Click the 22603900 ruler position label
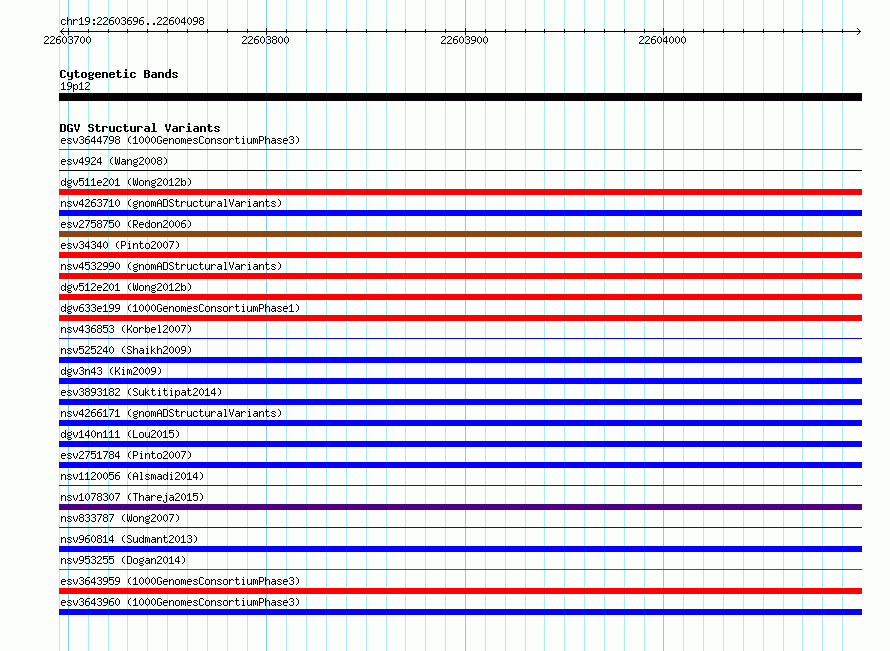This screenshot has height=651, width=890. (x=464, y=40)
